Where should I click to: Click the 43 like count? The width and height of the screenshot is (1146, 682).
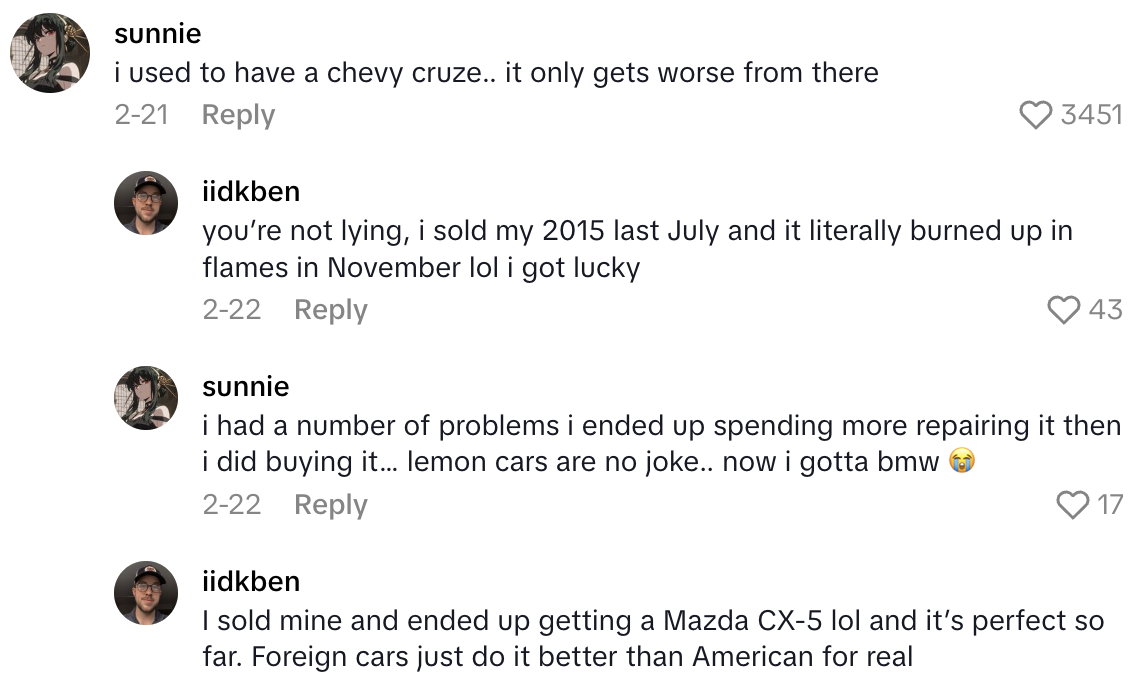point(1105,310)
